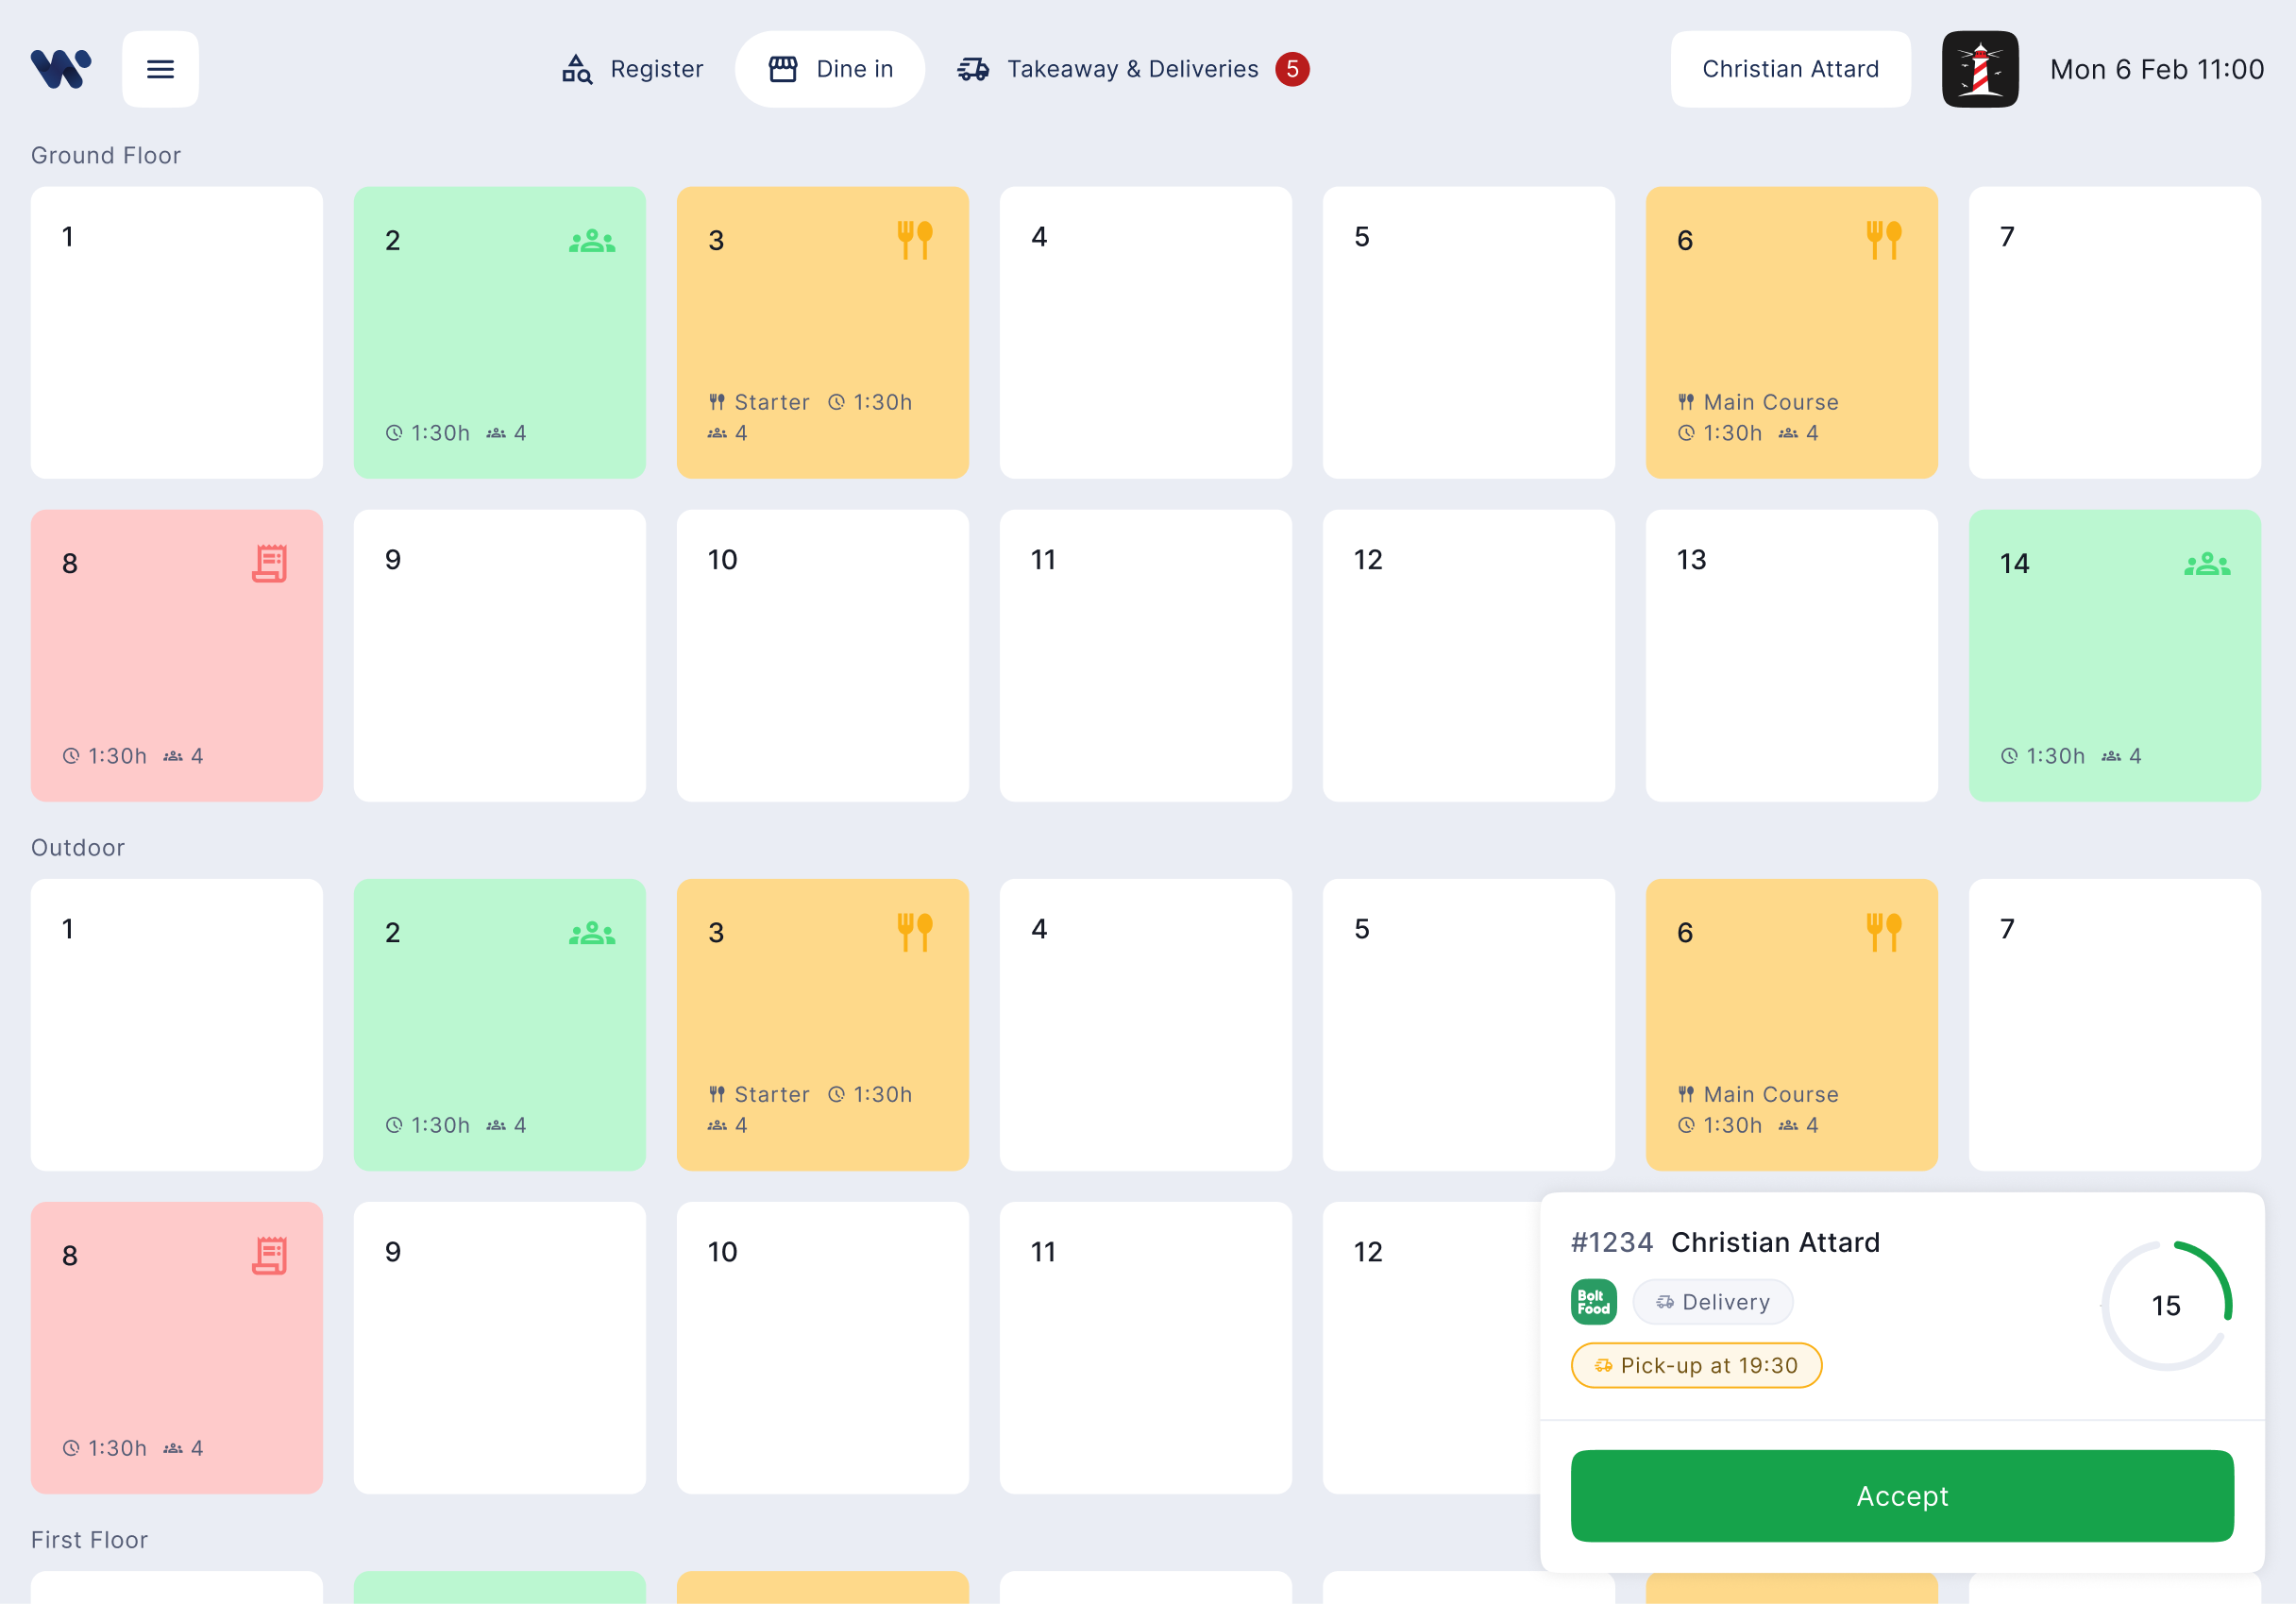
Task: Click the delivery truck icon beside Takeaway & Deliveries
Action: click(x=973, y=69)
